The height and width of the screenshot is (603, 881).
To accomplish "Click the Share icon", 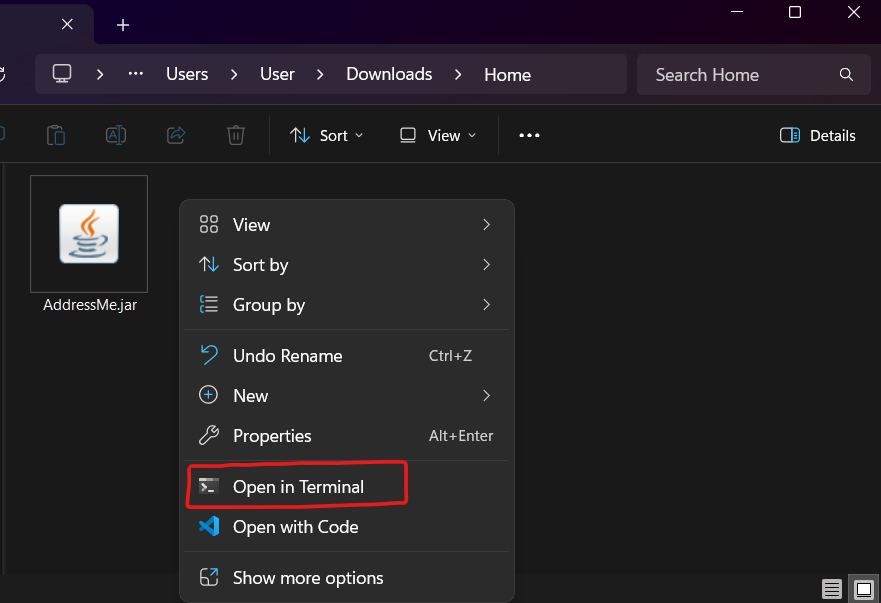I will [175, 135].
